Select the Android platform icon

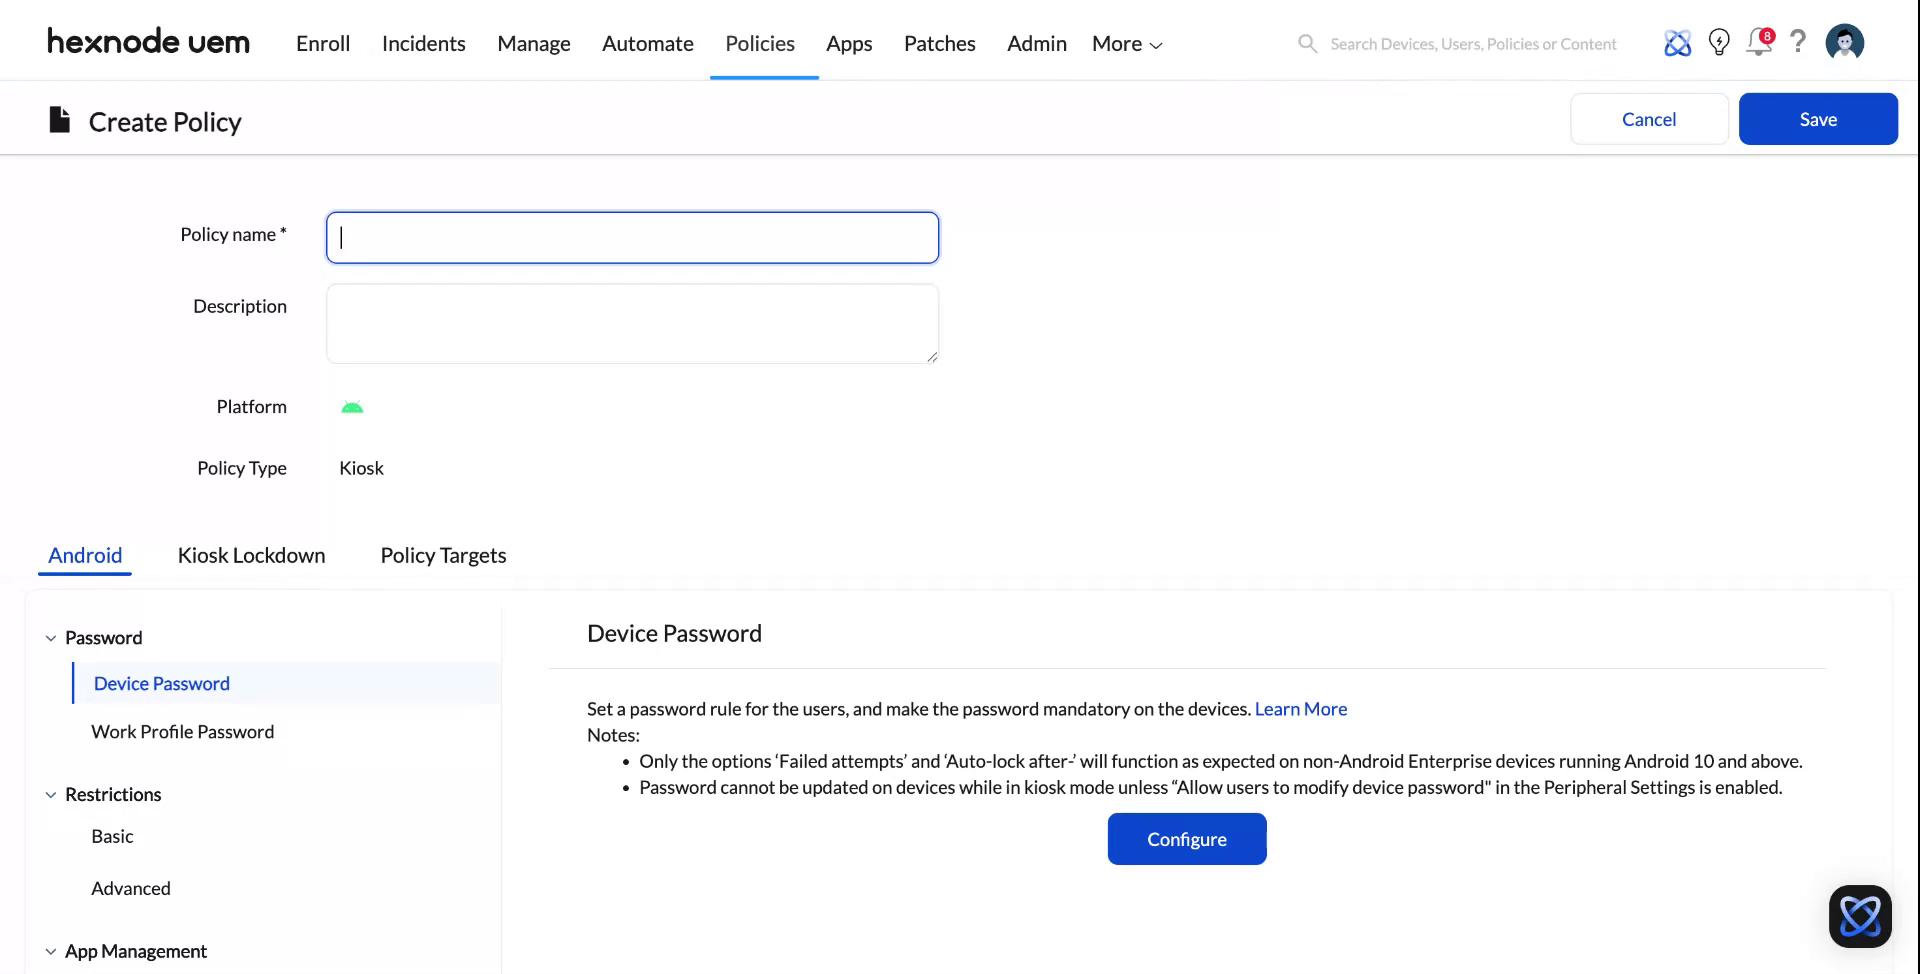click(352, 407)
